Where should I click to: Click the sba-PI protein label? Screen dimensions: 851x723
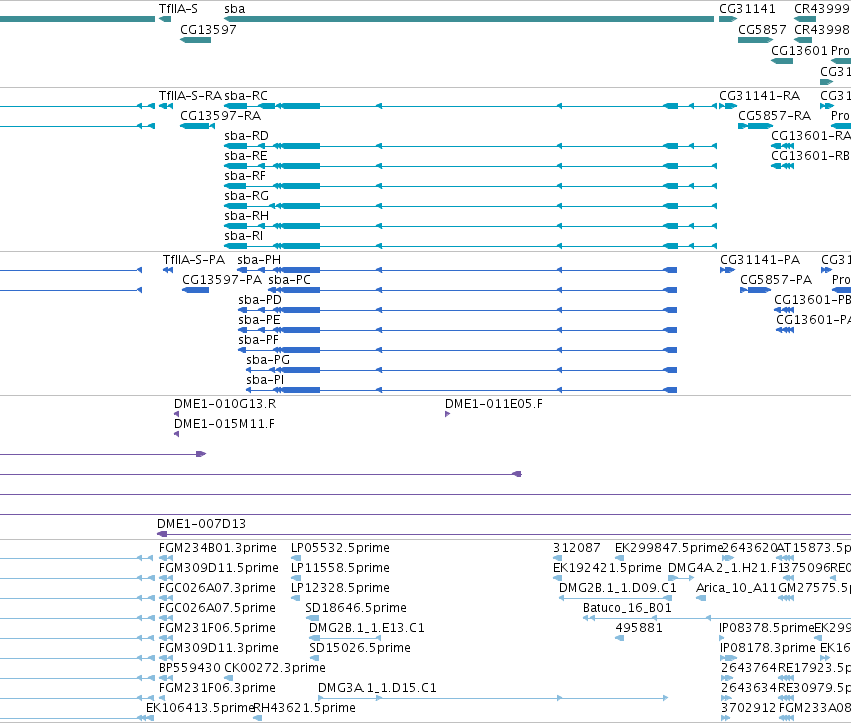[x=265, y=380]
